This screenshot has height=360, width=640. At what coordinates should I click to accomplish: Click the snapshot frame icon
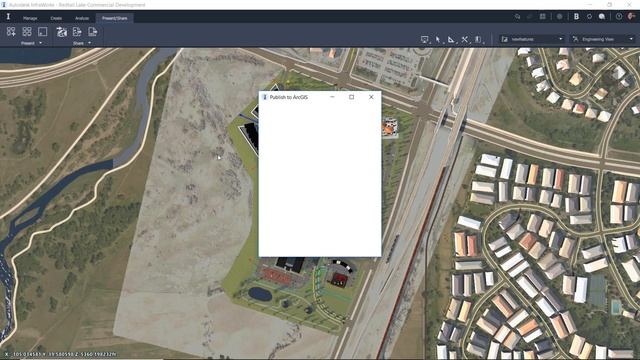[42, 32]
